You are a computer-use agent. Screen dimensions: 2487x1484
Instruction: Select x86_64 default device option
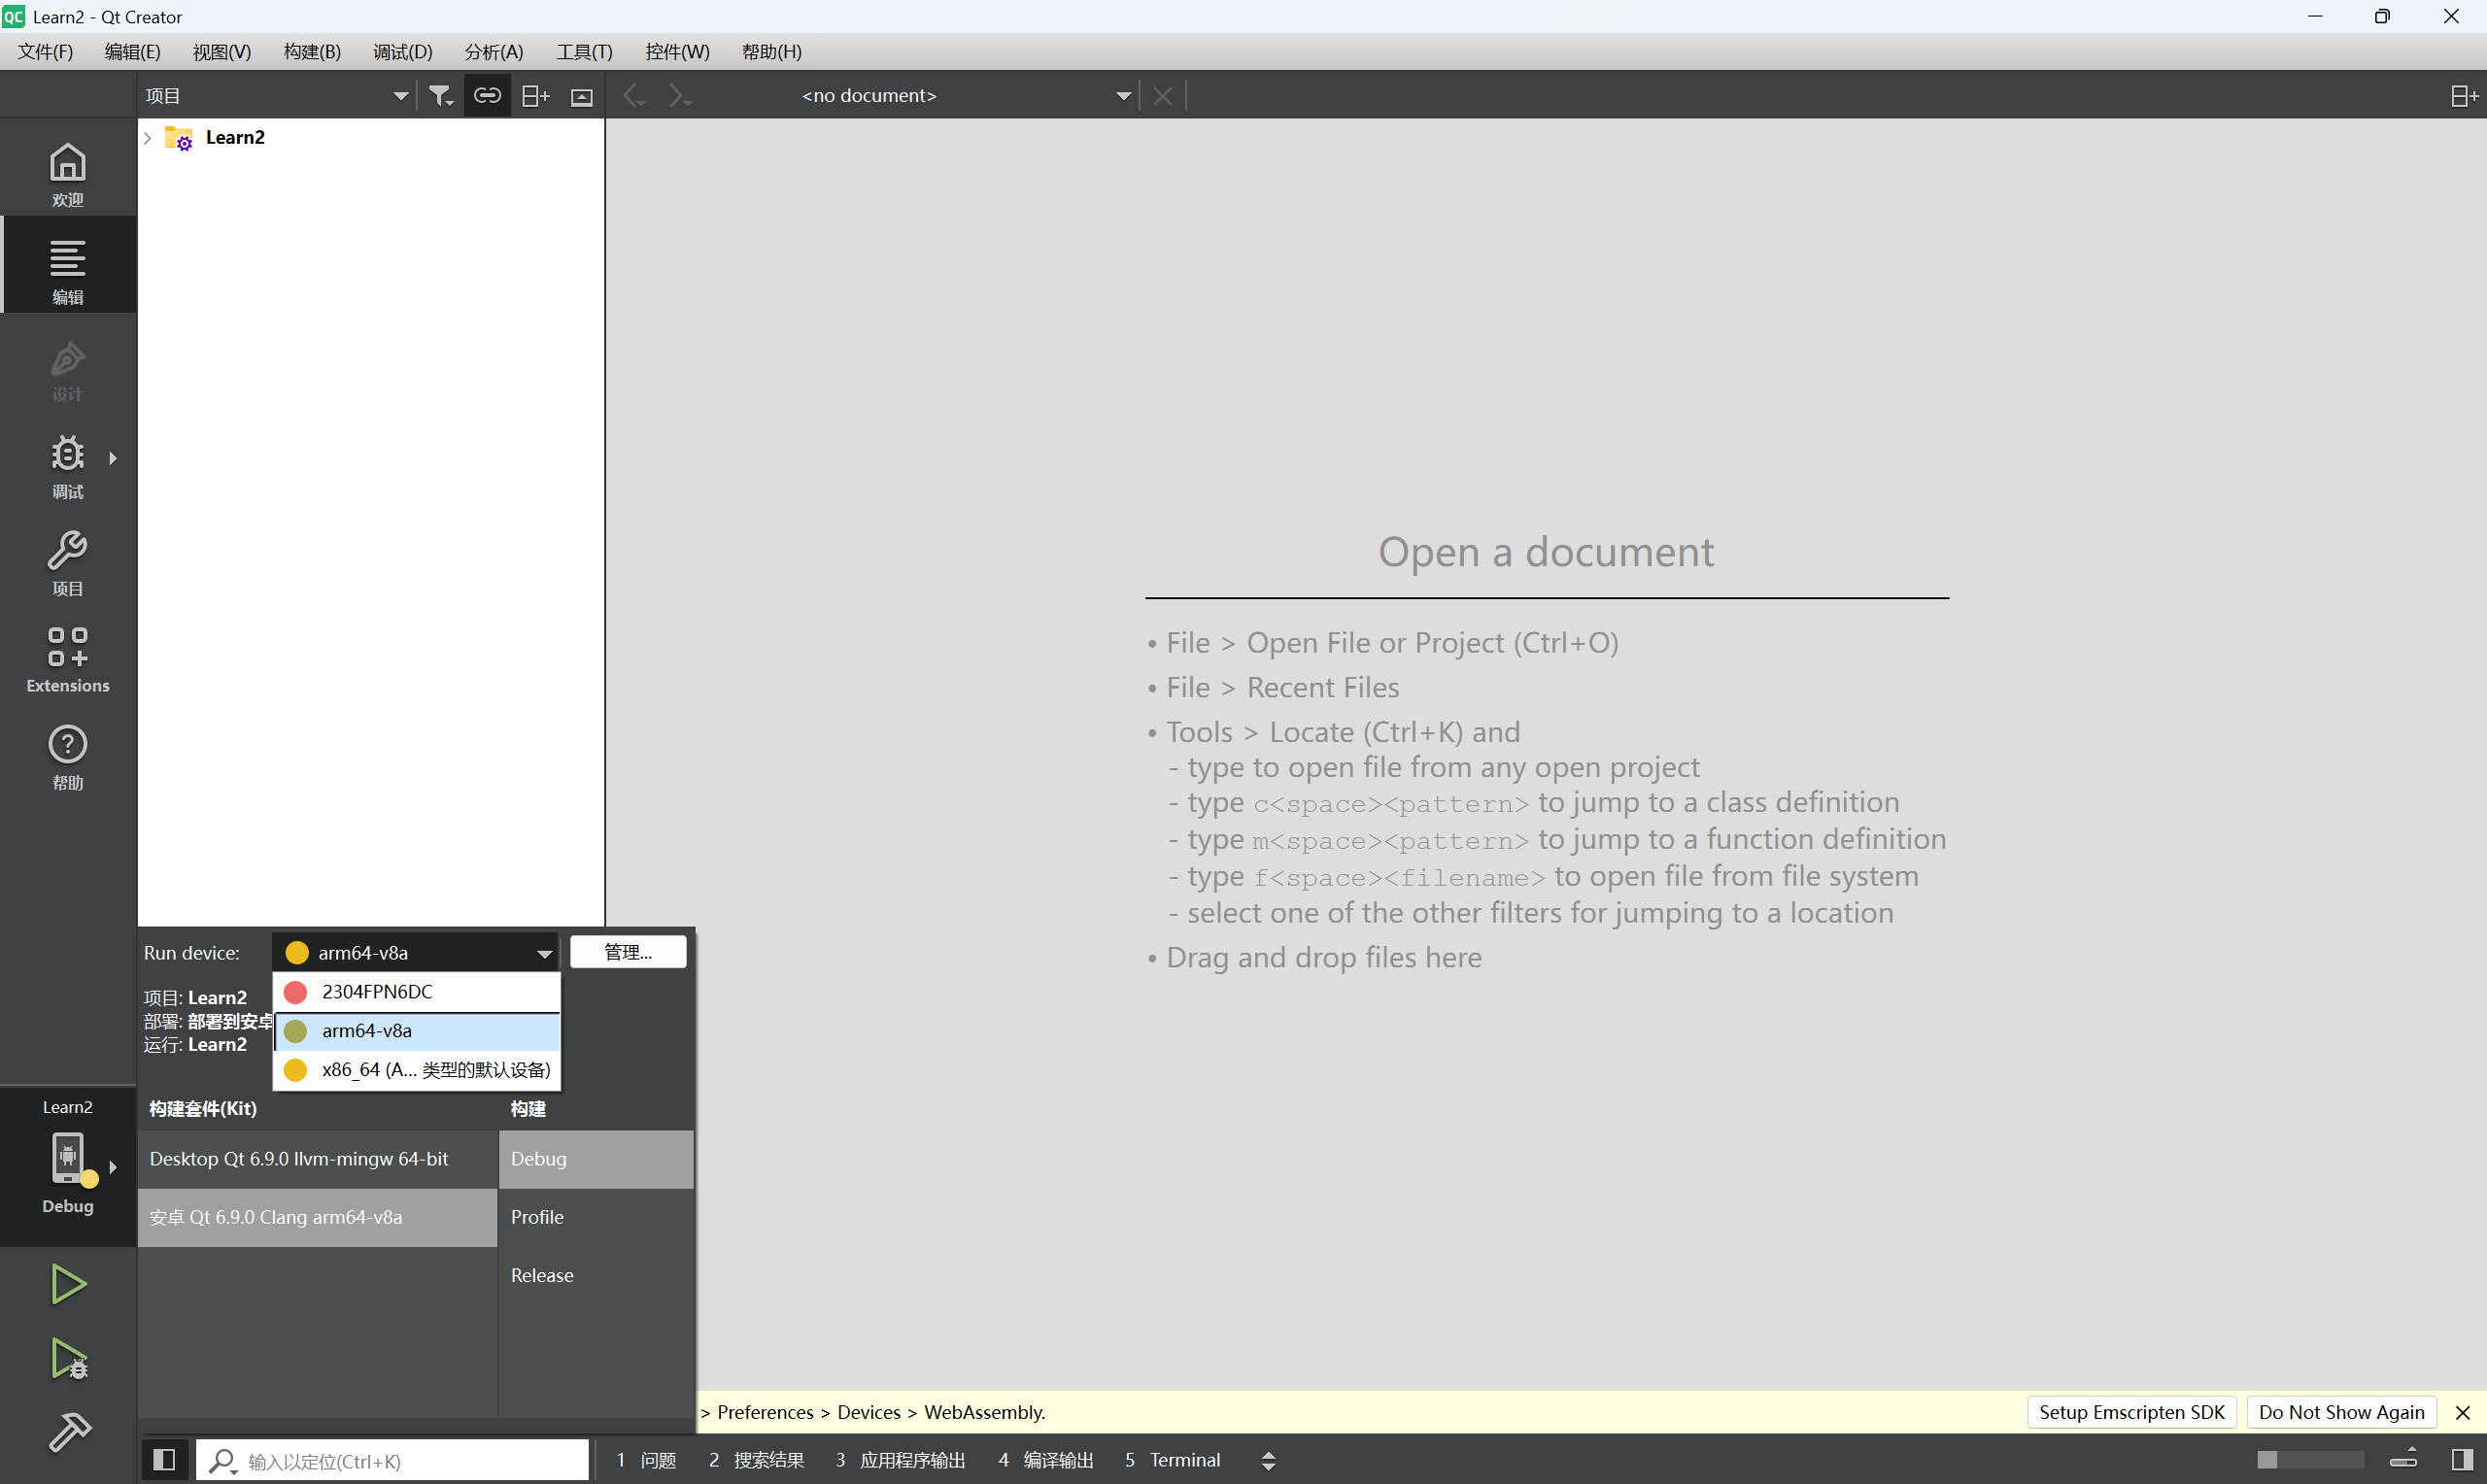click(416, 1070)
